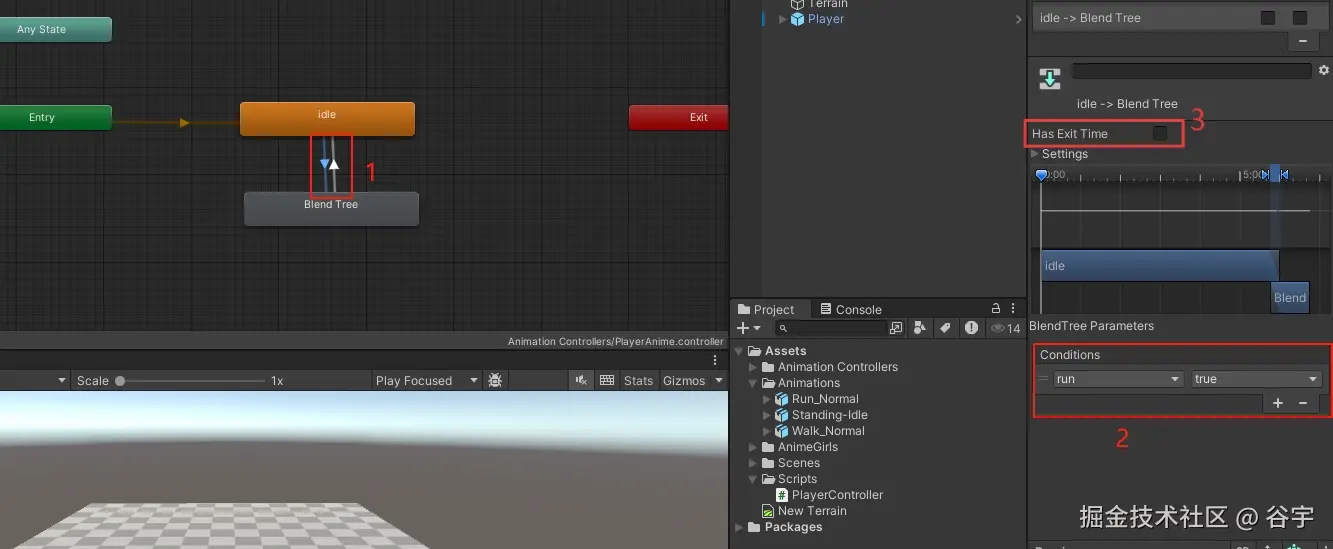Click the Gizmos button
1333x549 pixels.
(684, 380)
